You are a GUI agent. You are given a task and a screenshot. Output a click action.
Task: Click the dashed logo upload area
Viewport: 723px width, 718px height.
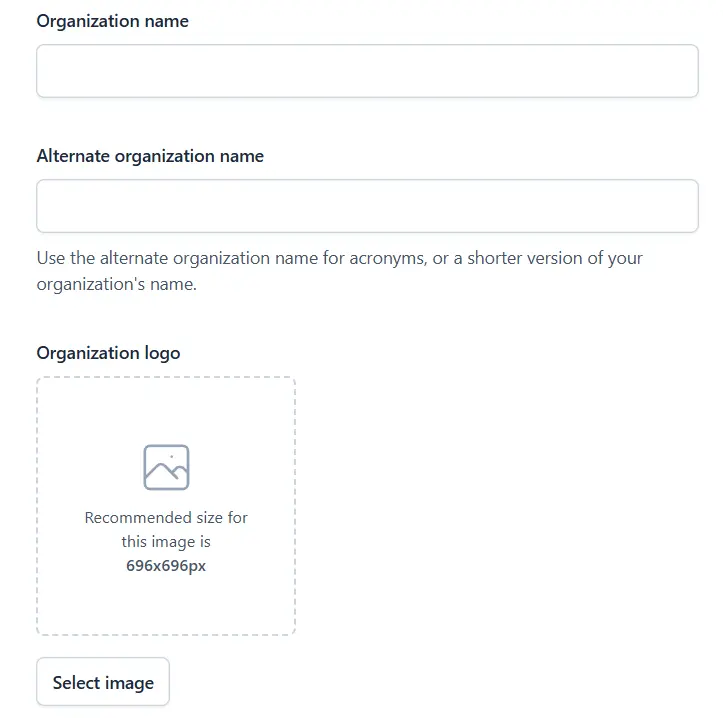coord(166,600)
